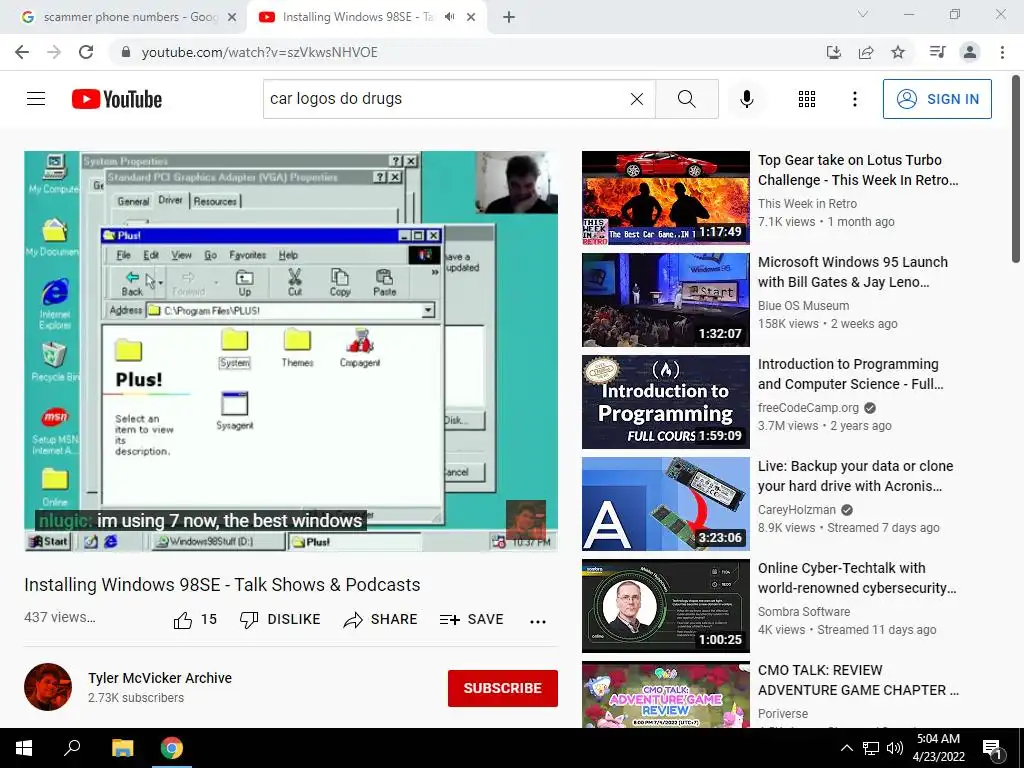The image size is (1024, 768).
Task: Share this page from address bar
Action: [x=866, y=52]
